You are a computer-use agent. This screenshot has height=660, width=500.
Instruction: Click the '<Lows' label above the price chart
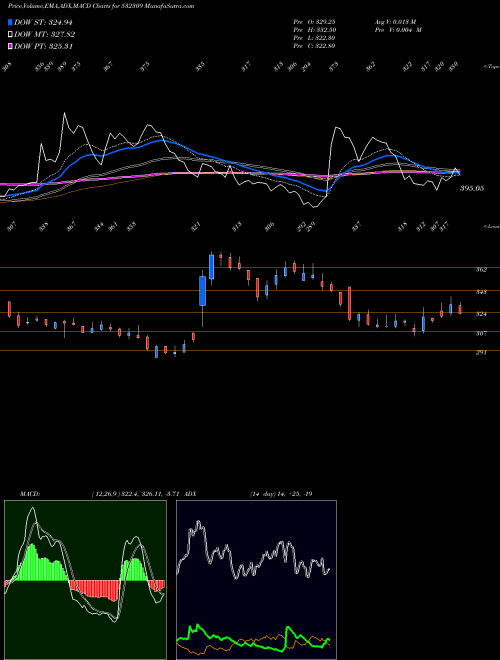point(491,226)
